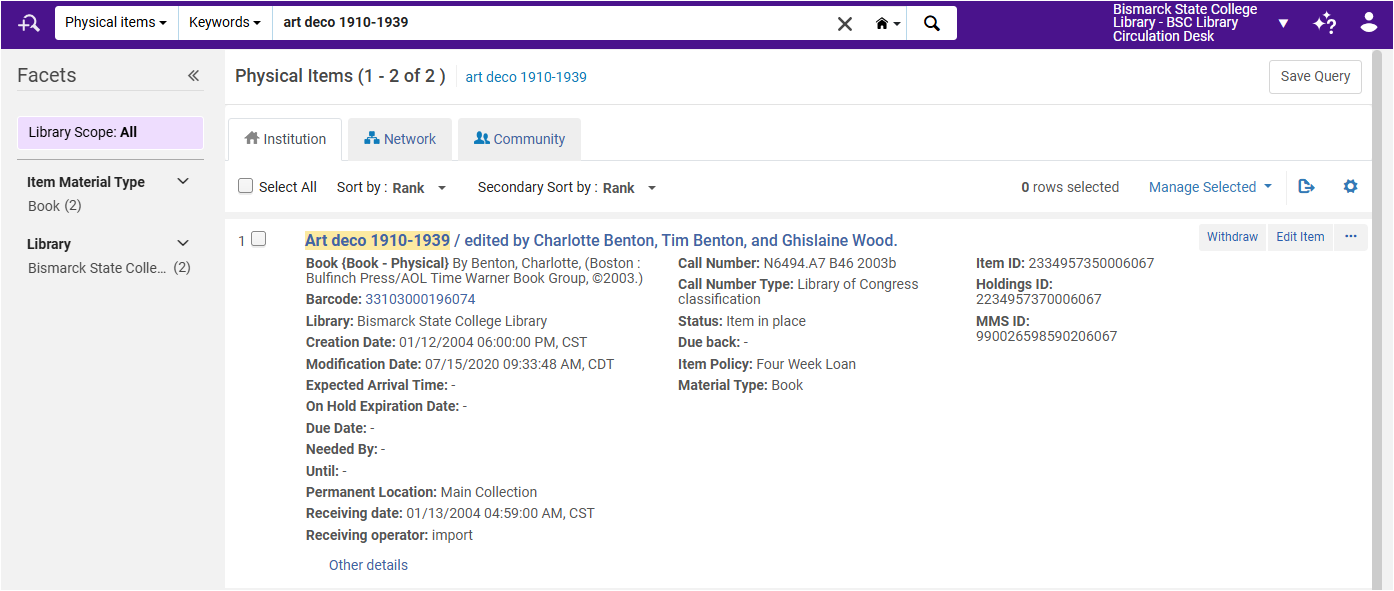
Task: Open the Alma assistant sparkle icon
Action: click(1324, 22)
